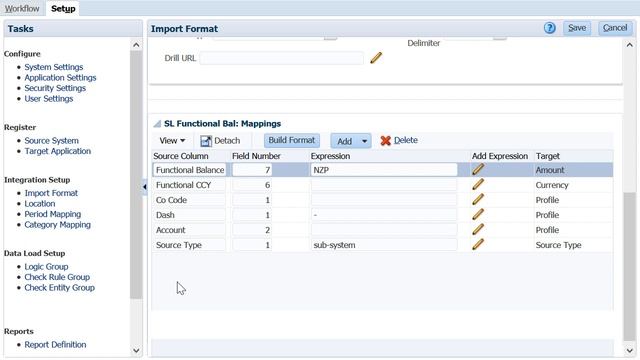Click the Target column header
Screen dimensions: 640x360
pyautogui.click(x=548, y=156)
